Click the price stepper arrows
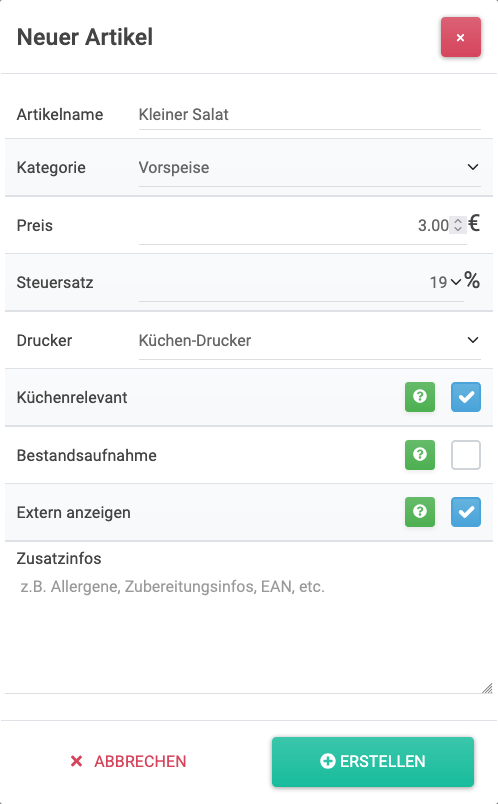This screenshot has height=804, width=498. click(x=457, y=225)
